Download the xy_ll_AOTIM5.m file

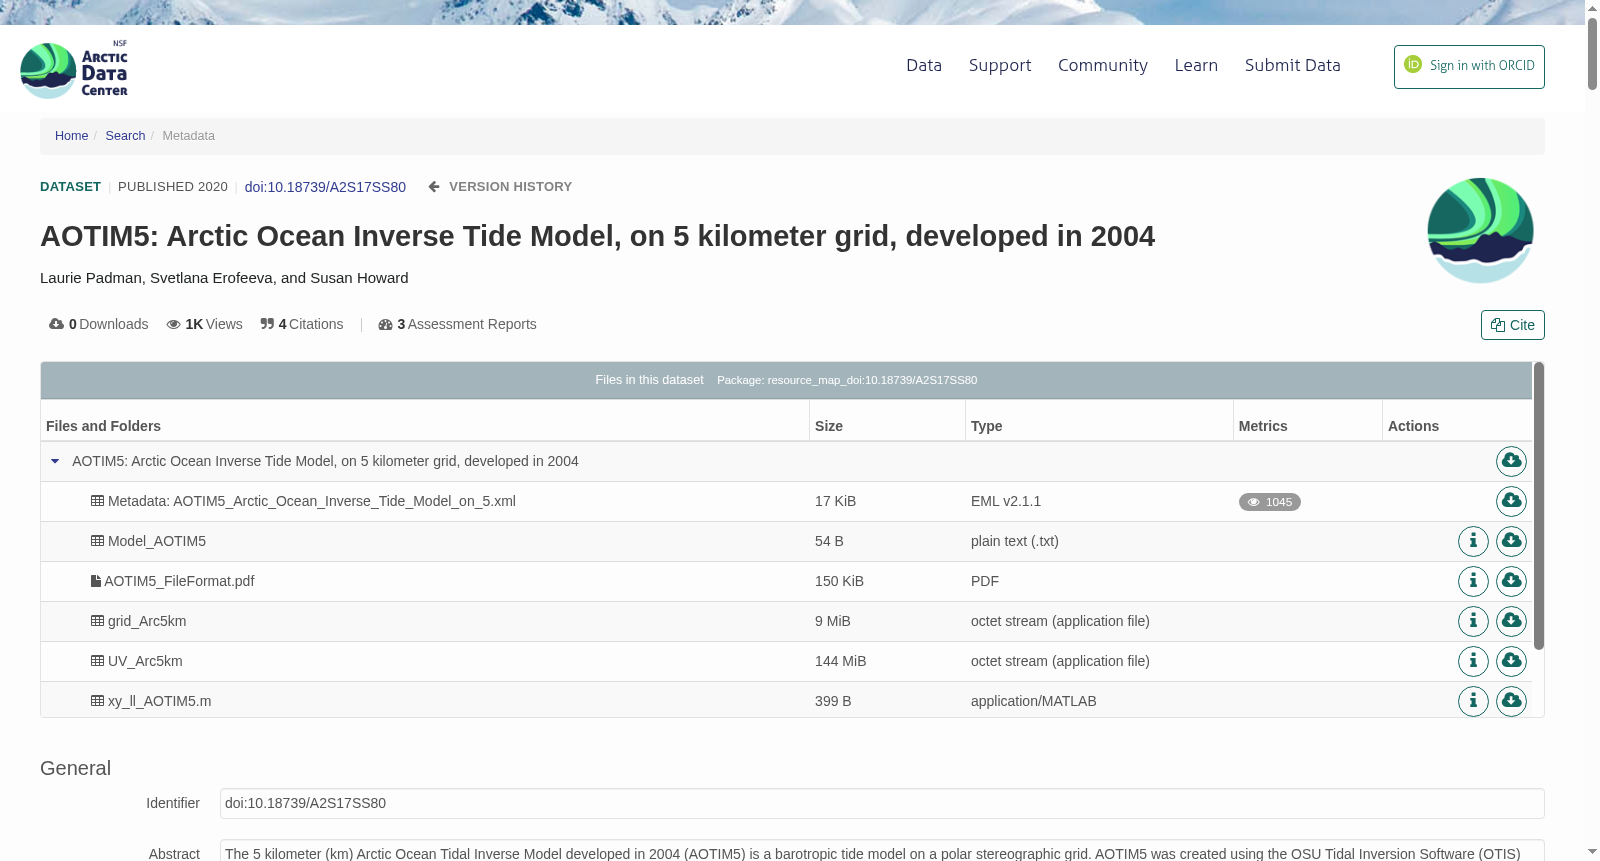point(1511,701)
